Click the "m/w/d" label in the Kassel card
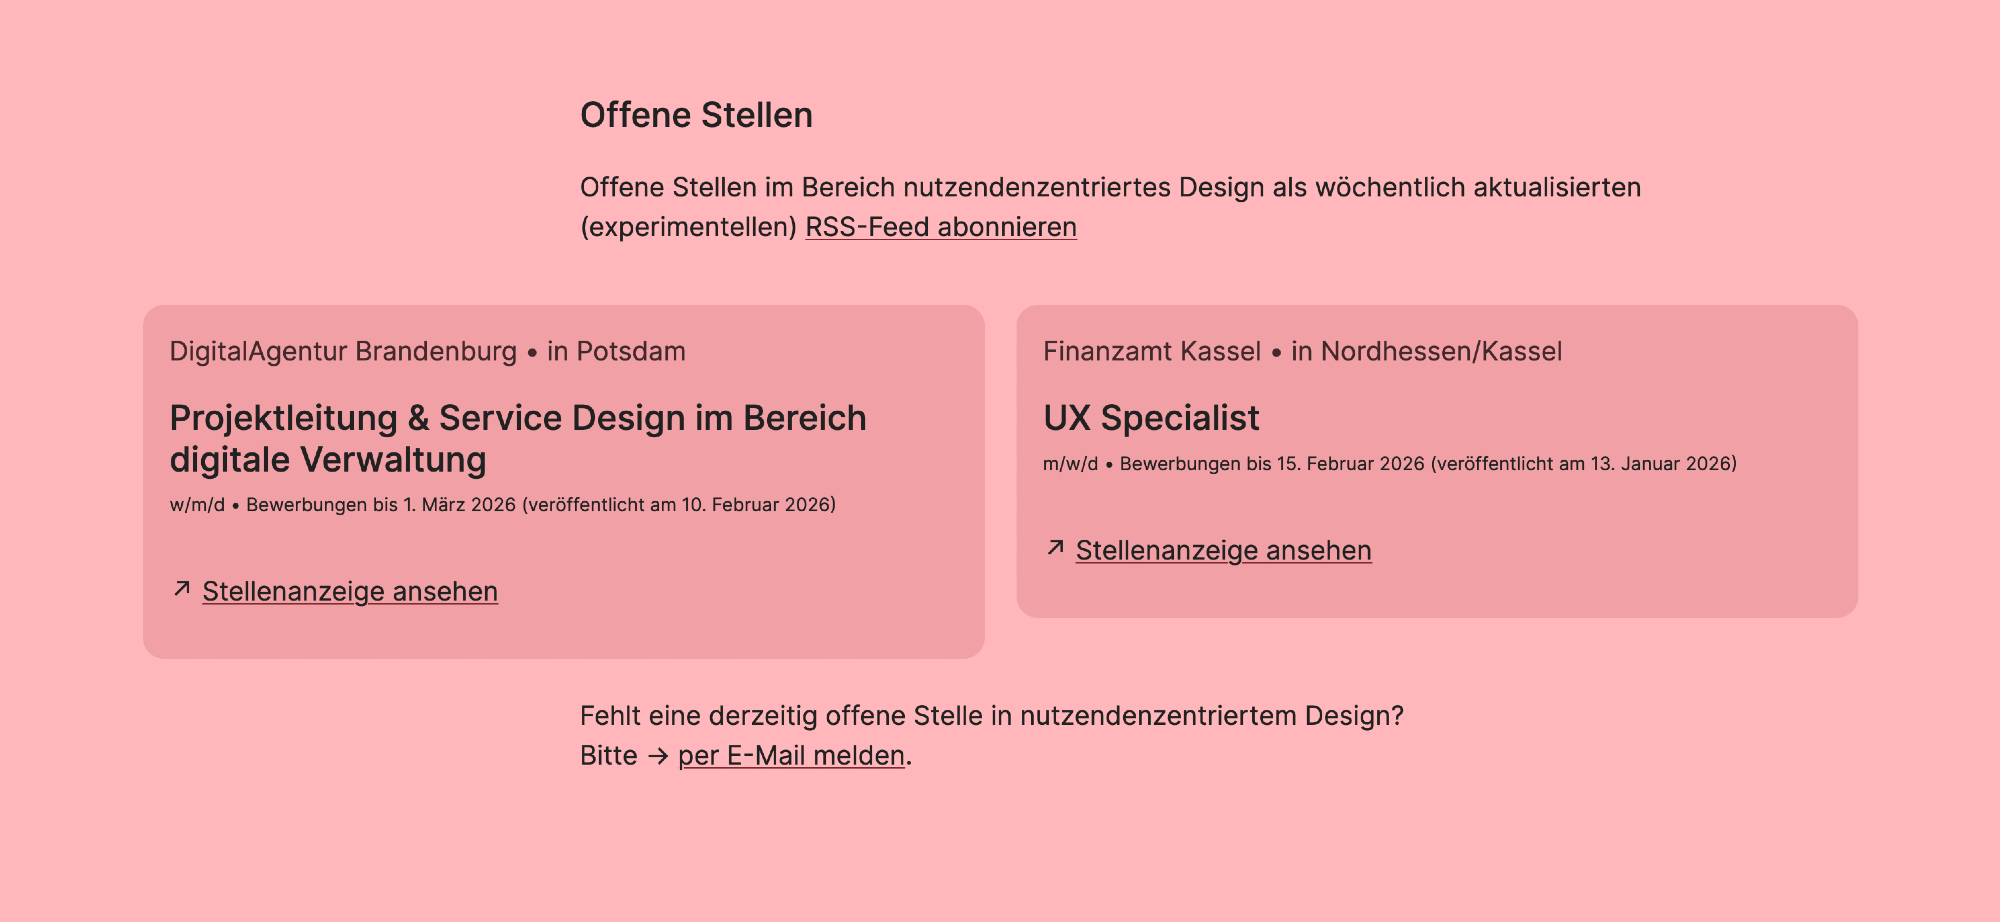This screenshot has width=2000, height=922. click(1070, 464)
